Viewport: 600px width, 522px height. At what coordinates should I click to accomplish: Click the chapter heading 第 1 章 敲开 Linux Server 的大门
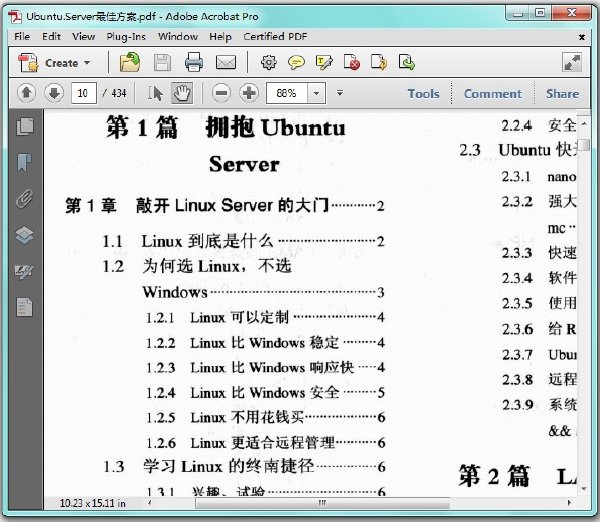click(x=225, y=206)
